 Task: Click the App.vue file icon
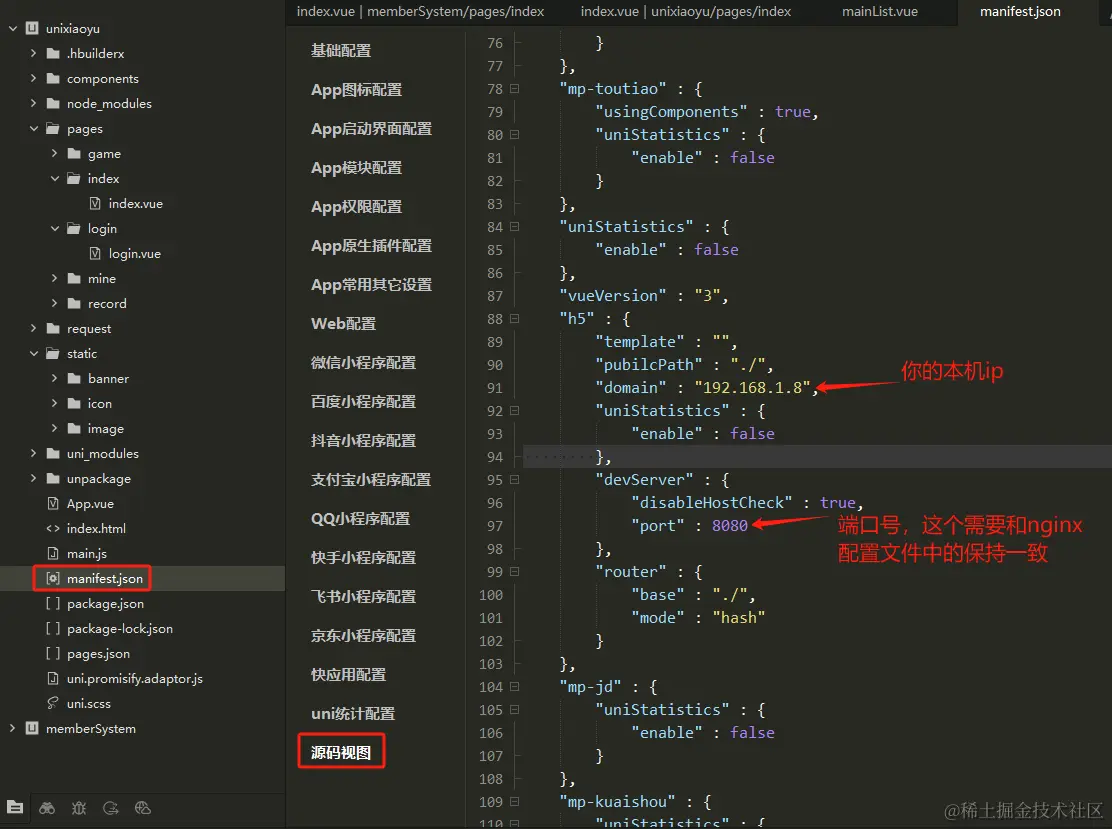pyautogui.click(x=52, y=503)
